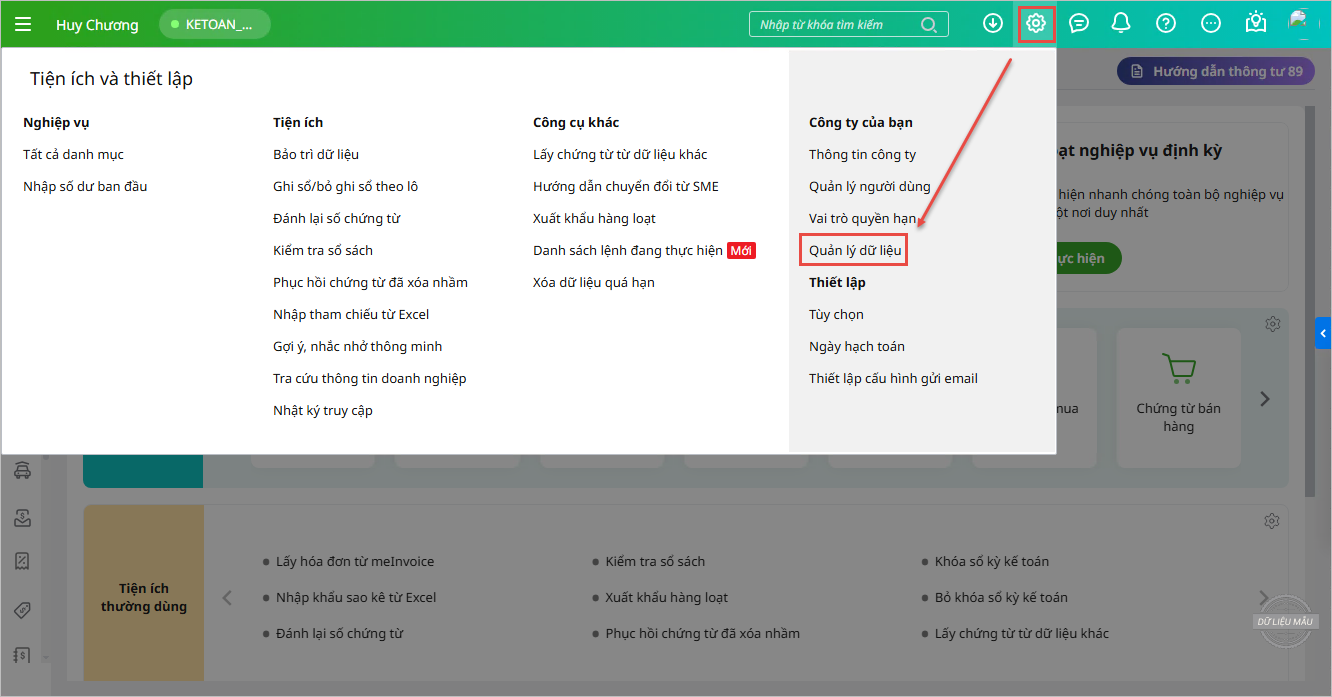Click the download arrow icon in header
Viewport: 1332px width, 697px height.
point(993,23)
